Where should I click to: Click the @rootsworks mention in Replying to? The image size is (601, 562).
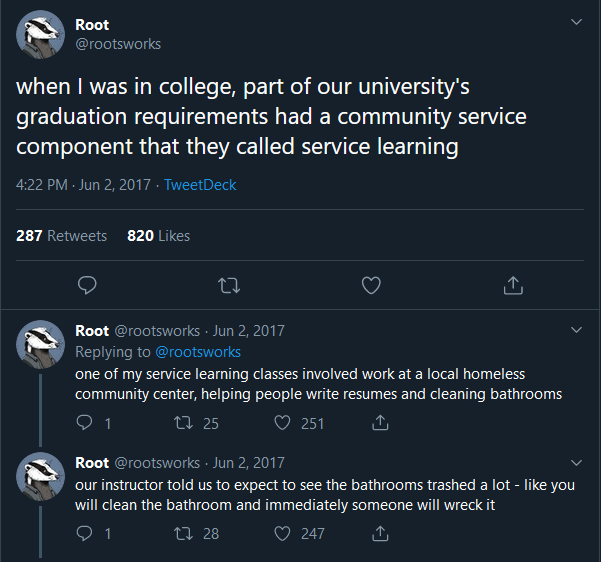tap(196, 352)
